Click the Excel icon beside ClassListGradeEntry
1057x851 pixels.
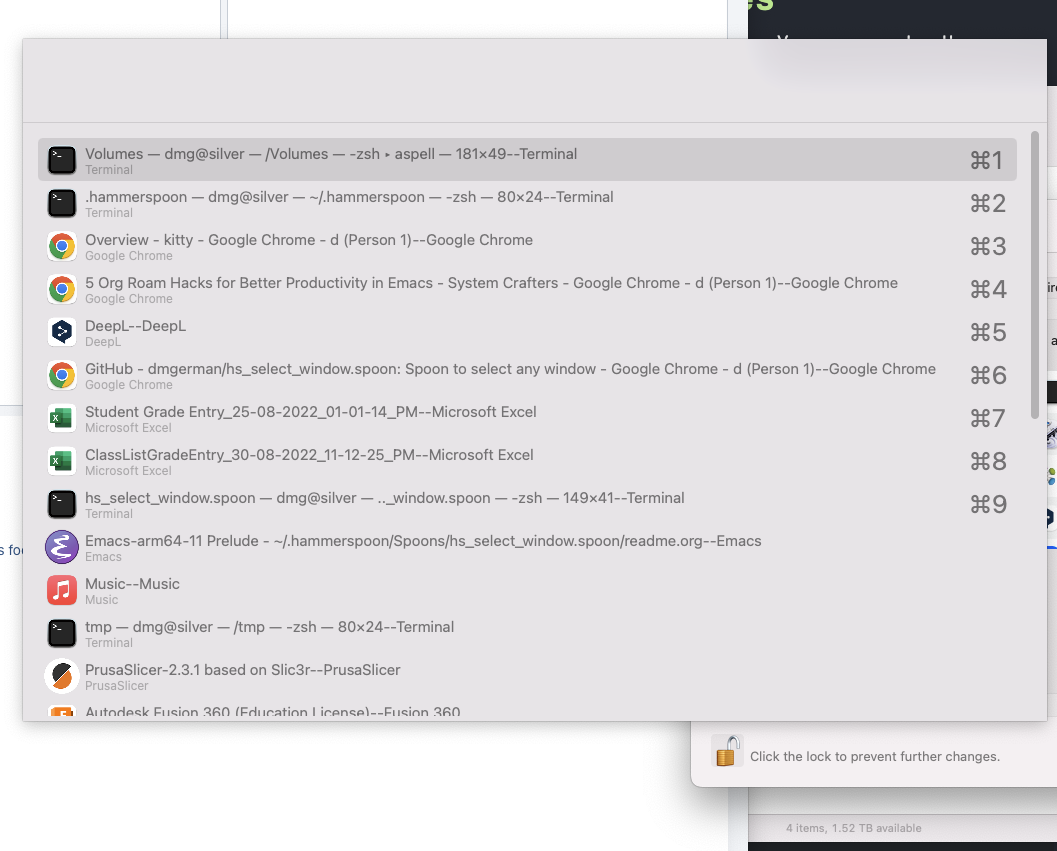[61, 462]
